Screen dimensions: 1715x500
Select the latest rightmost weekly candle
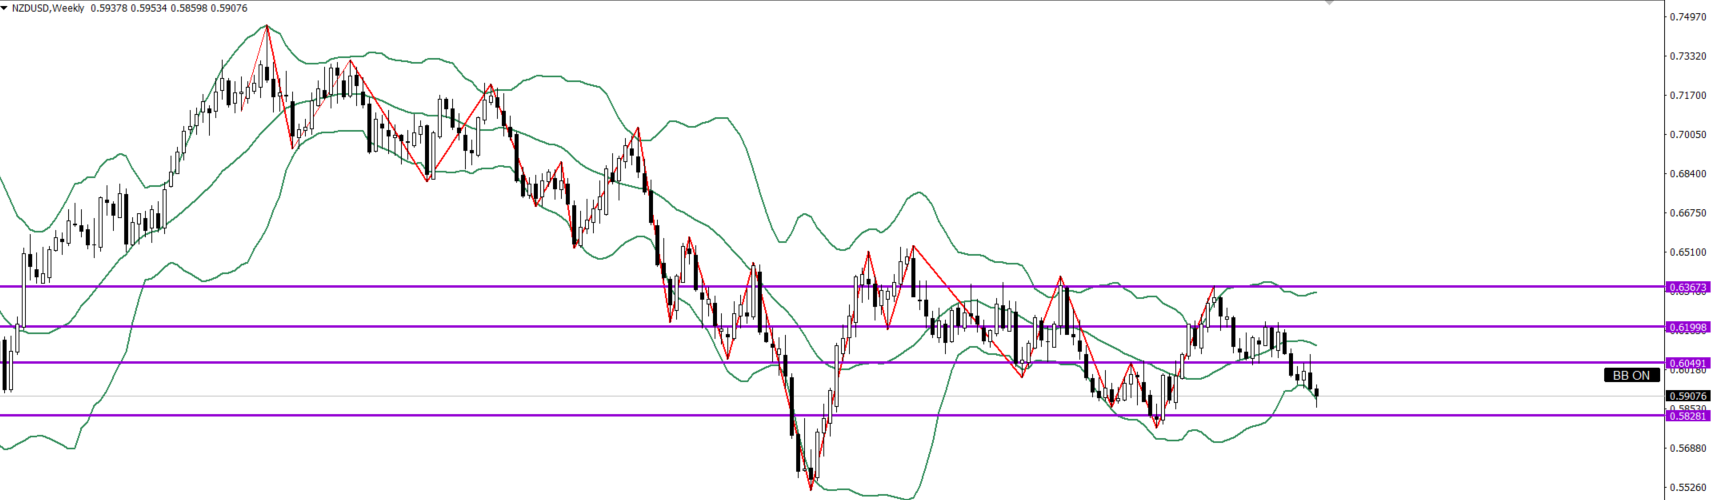[x=1317, y=393]
